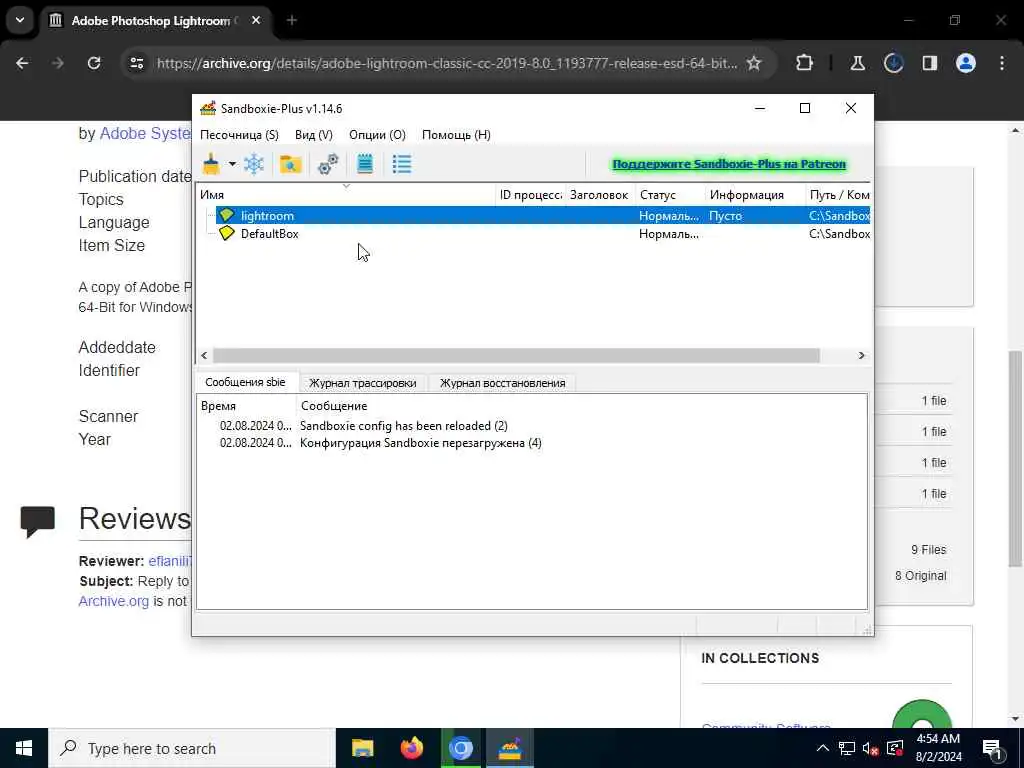This screenshot has height=768, width=1024.
Task: Click the yellow sandbox icon next to lightroom
Action: 227,215
